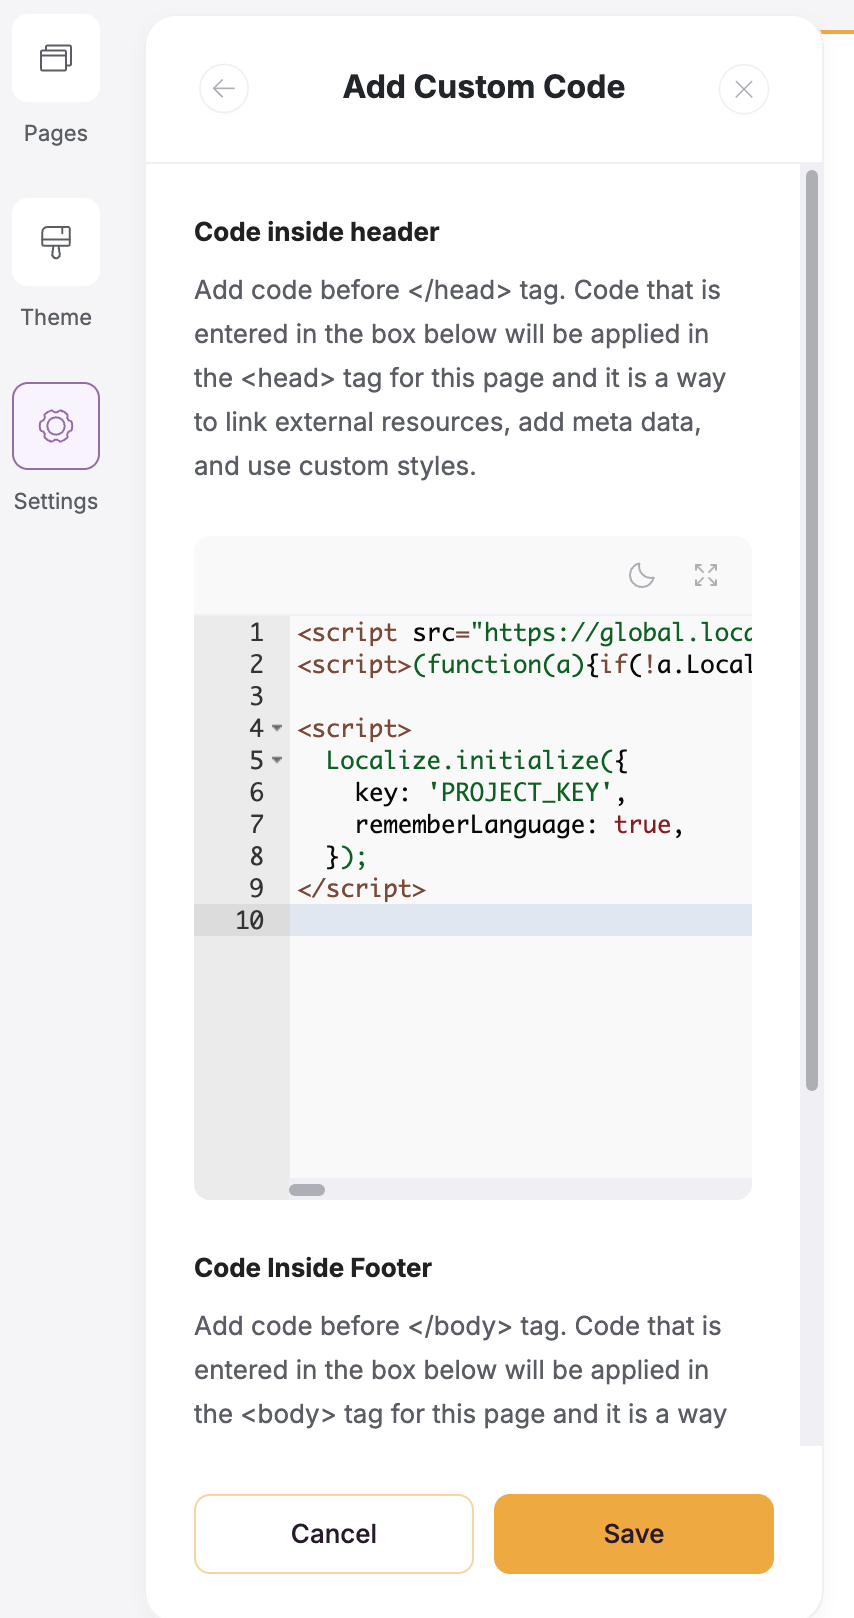This screenshot has width=854, height=1618.
Task: Click the script src line 1 code
Action: 524,633
